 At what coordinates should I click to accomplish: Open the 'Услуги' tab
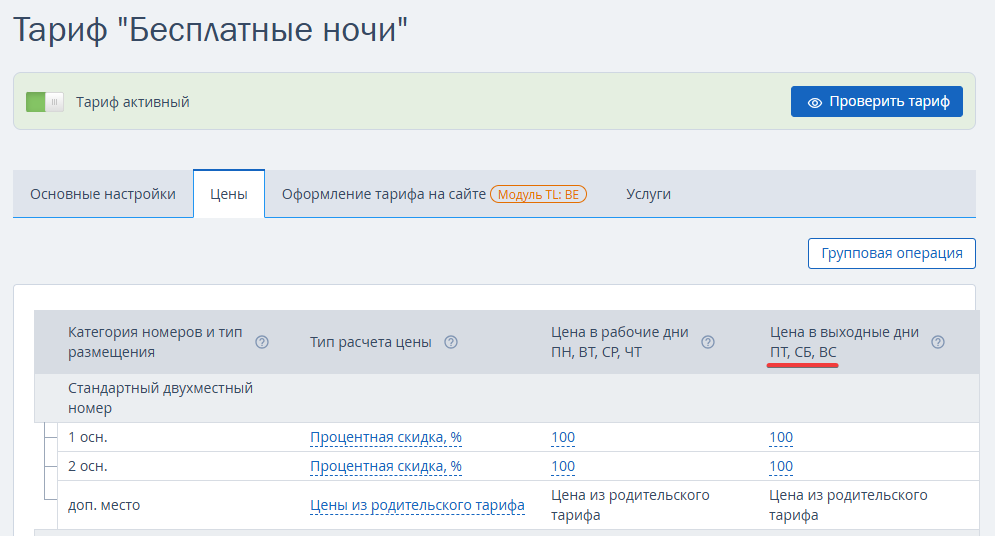click(x=648, y=194)
